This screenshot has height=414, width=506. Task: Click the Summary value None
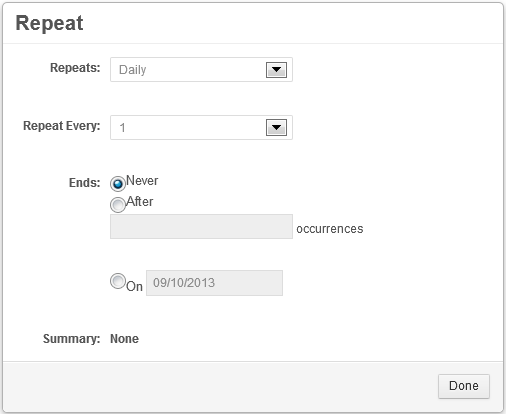[x=124, y=339]
